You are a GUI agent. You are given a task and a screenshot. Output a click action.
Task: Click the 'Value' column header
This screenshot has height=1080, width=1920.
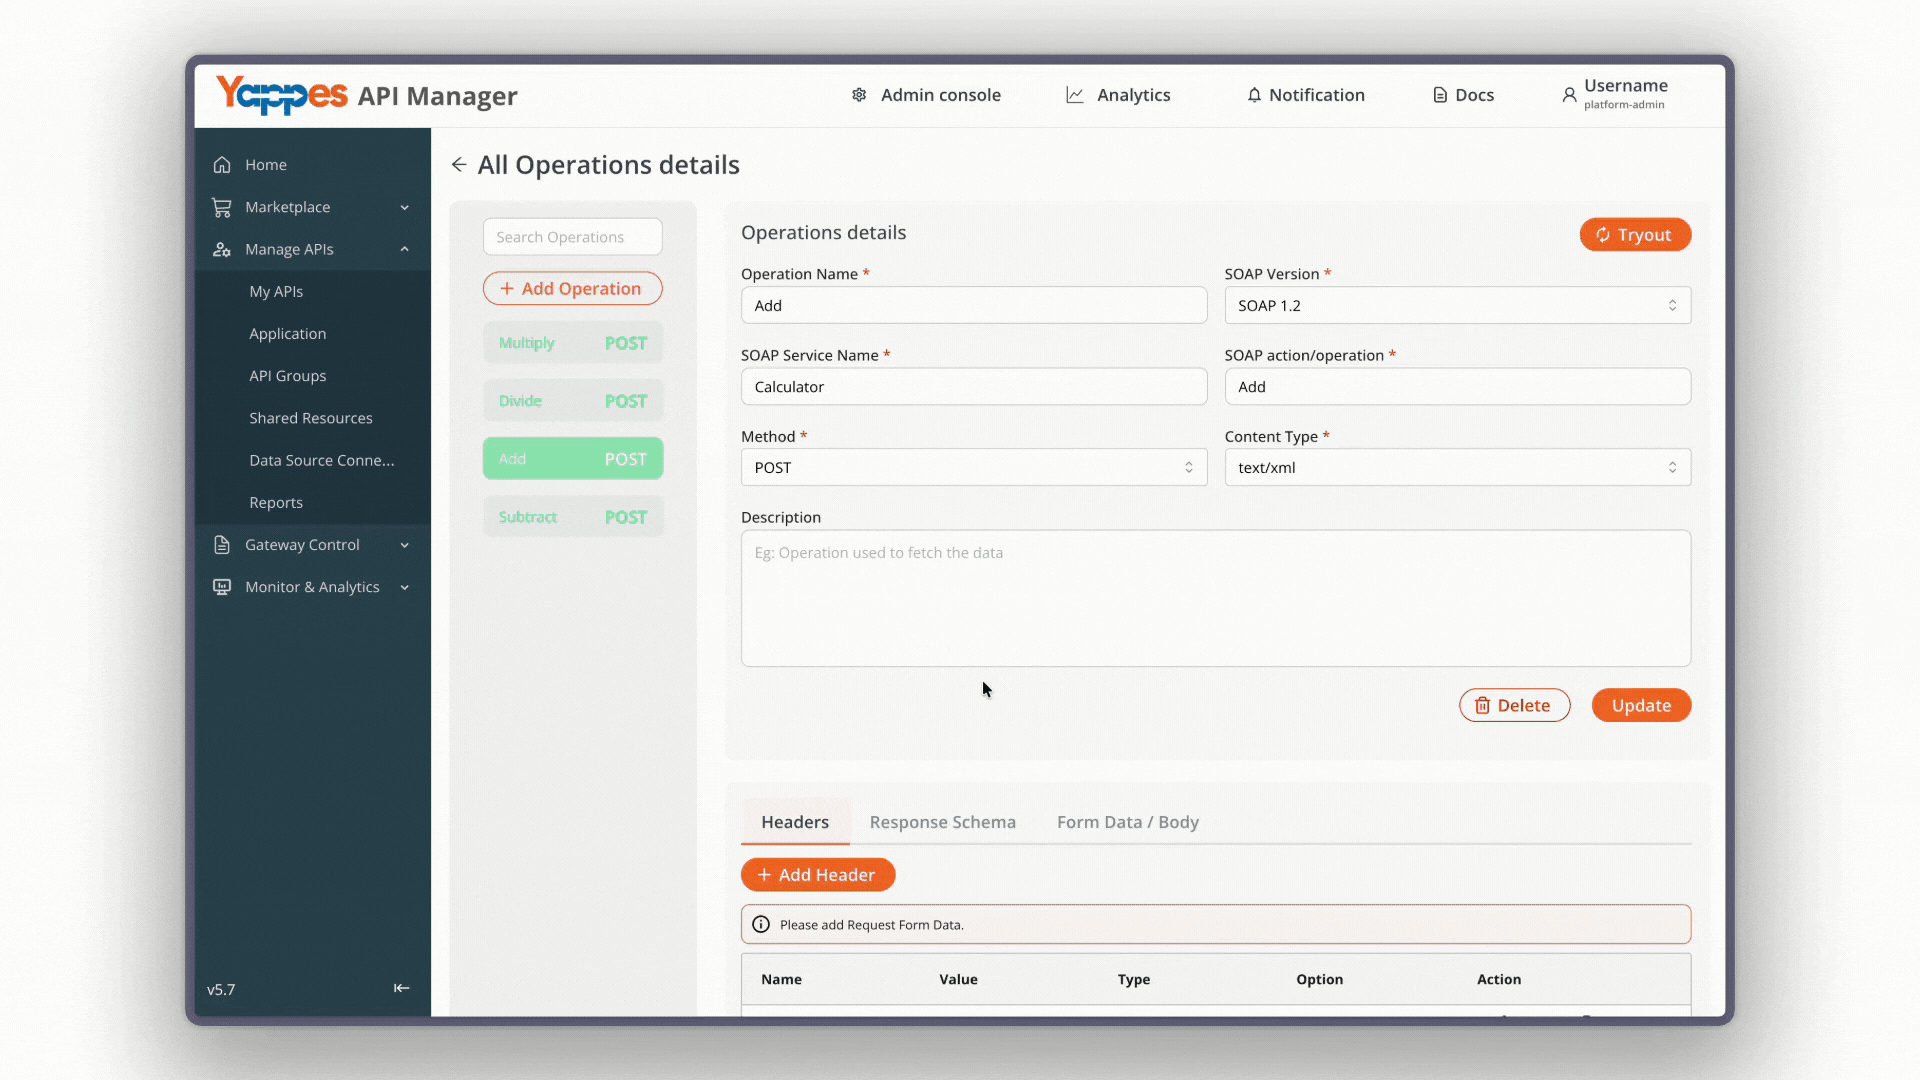click(958, 979)
